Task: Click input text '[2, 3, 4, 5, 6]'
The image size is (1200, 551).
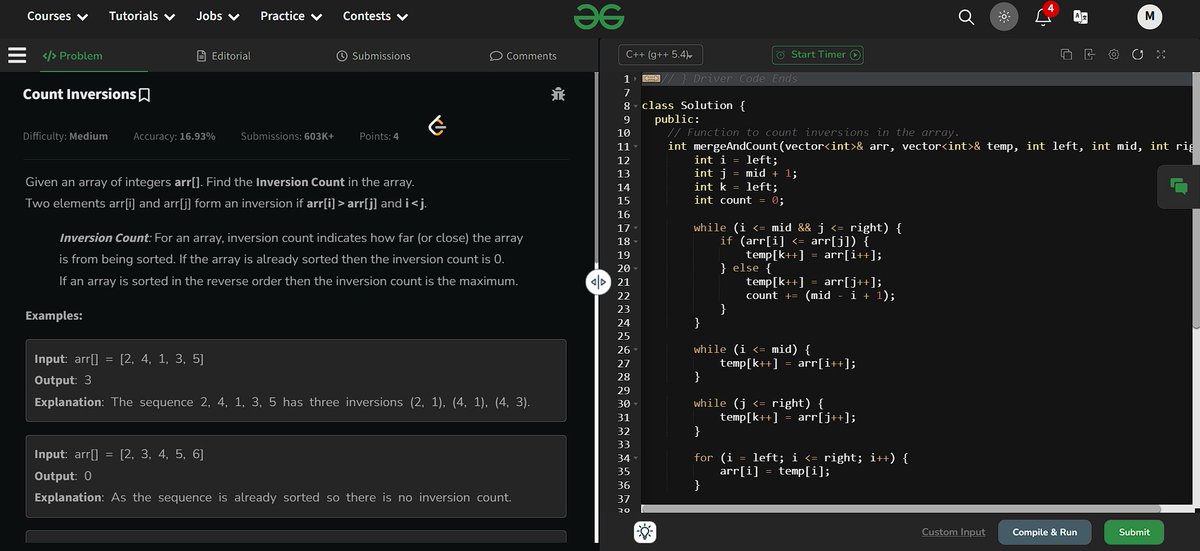Action: [161, 454]
